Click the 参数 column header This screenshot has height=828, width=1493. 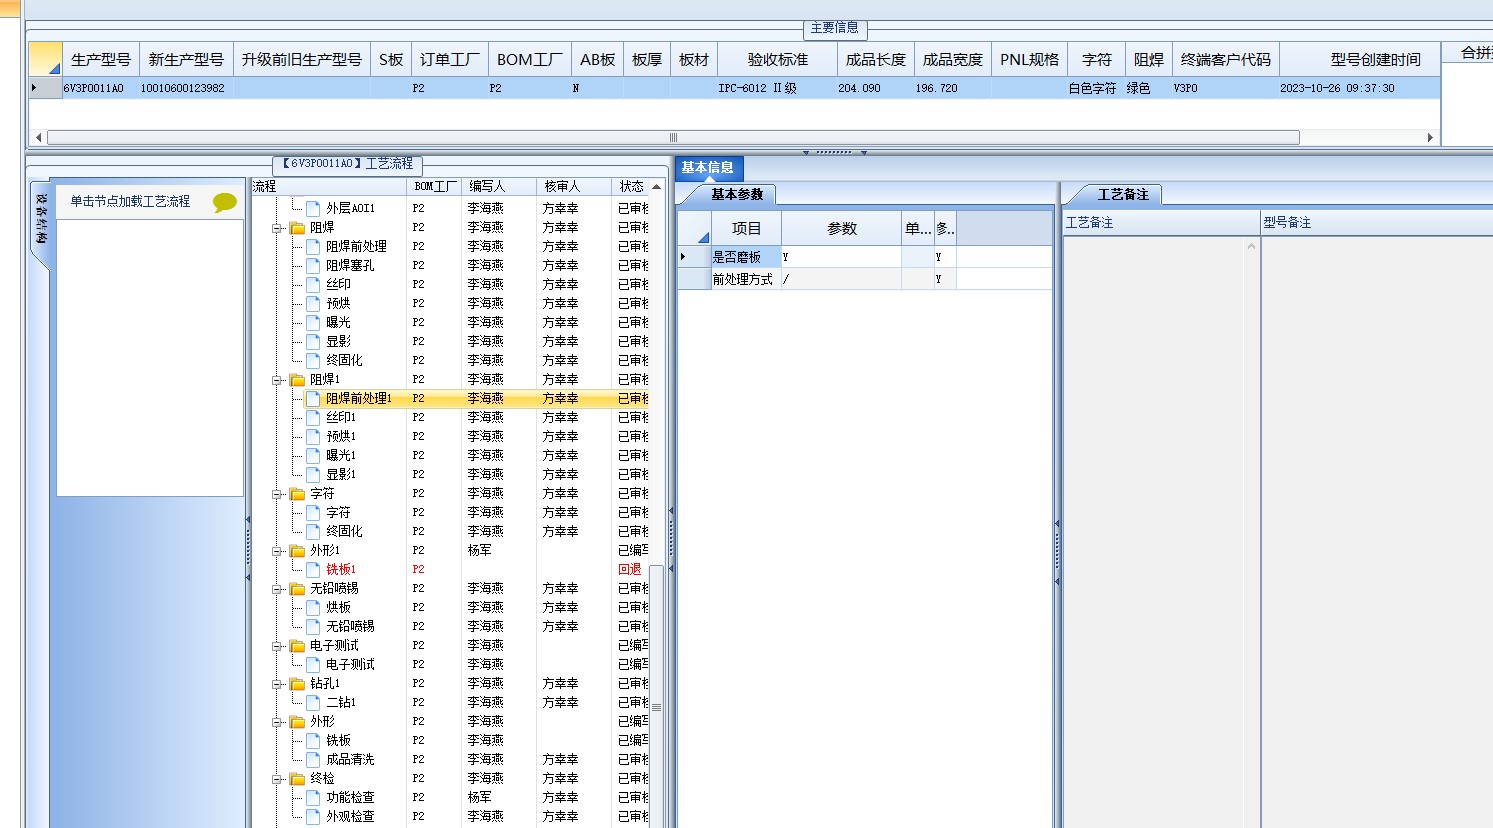tap(842, 228)
